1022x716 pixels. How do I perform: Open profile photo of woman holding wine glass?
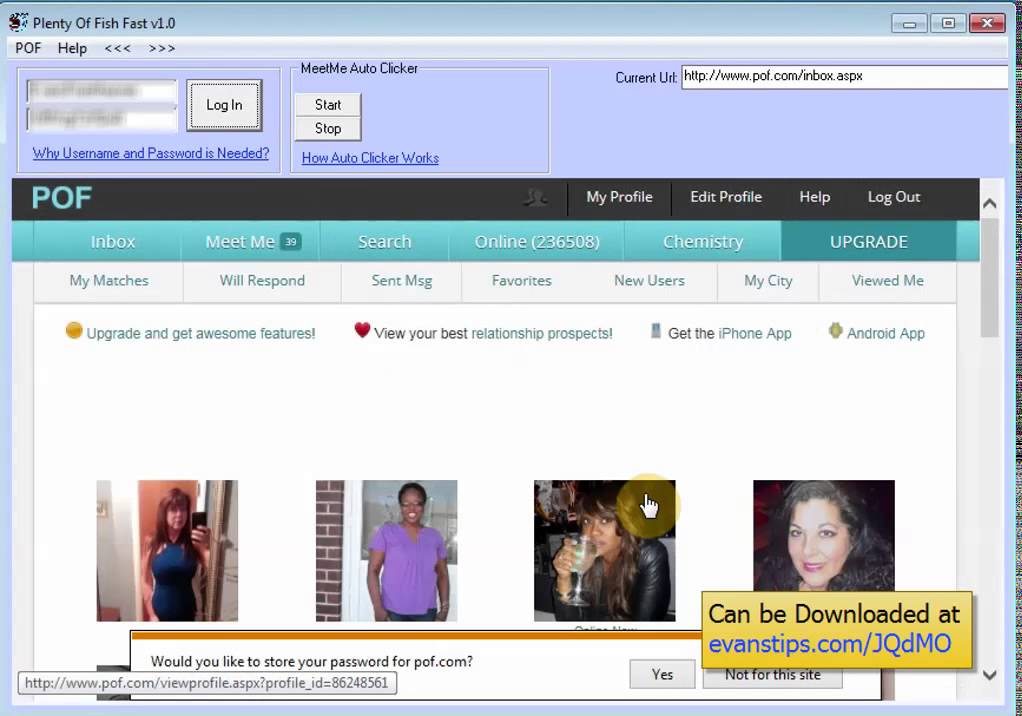[x=605, y=551]
